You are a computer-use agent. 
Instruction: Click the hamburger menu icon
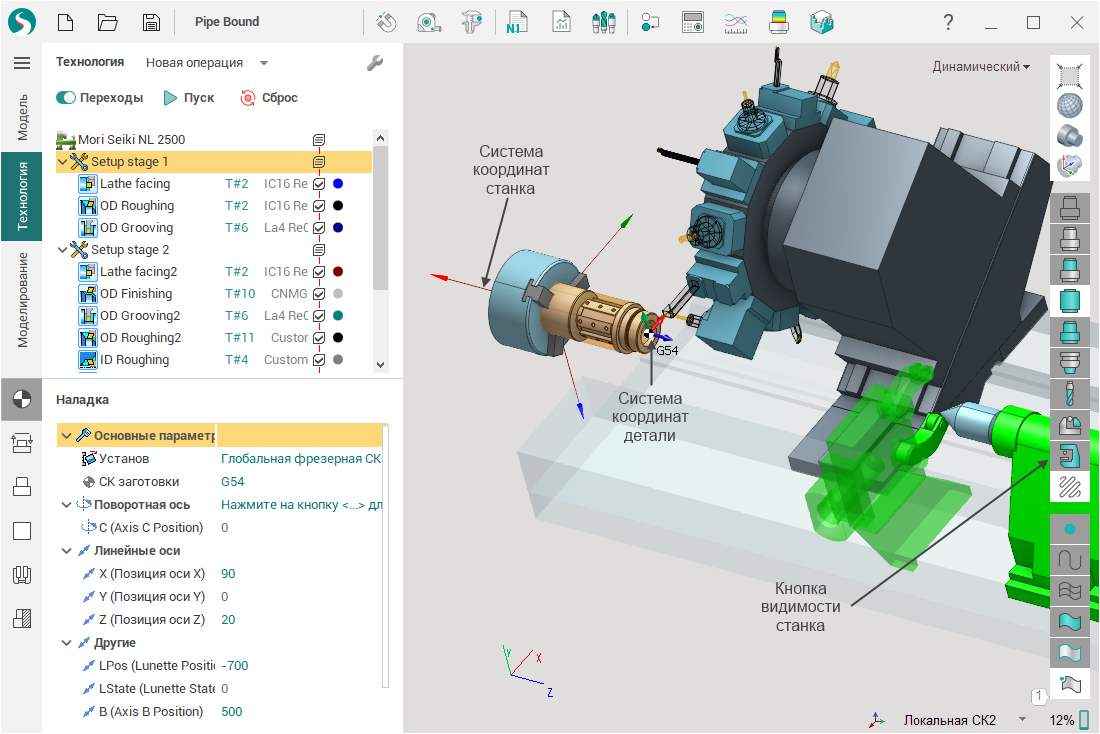pos(21,63)
